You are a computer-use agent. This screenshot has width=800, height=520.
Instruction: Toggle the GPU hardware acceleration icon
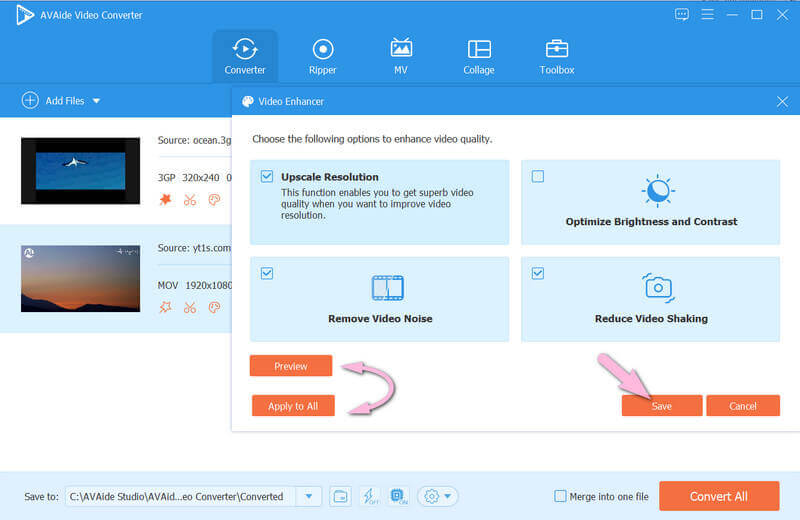(399, 496)
